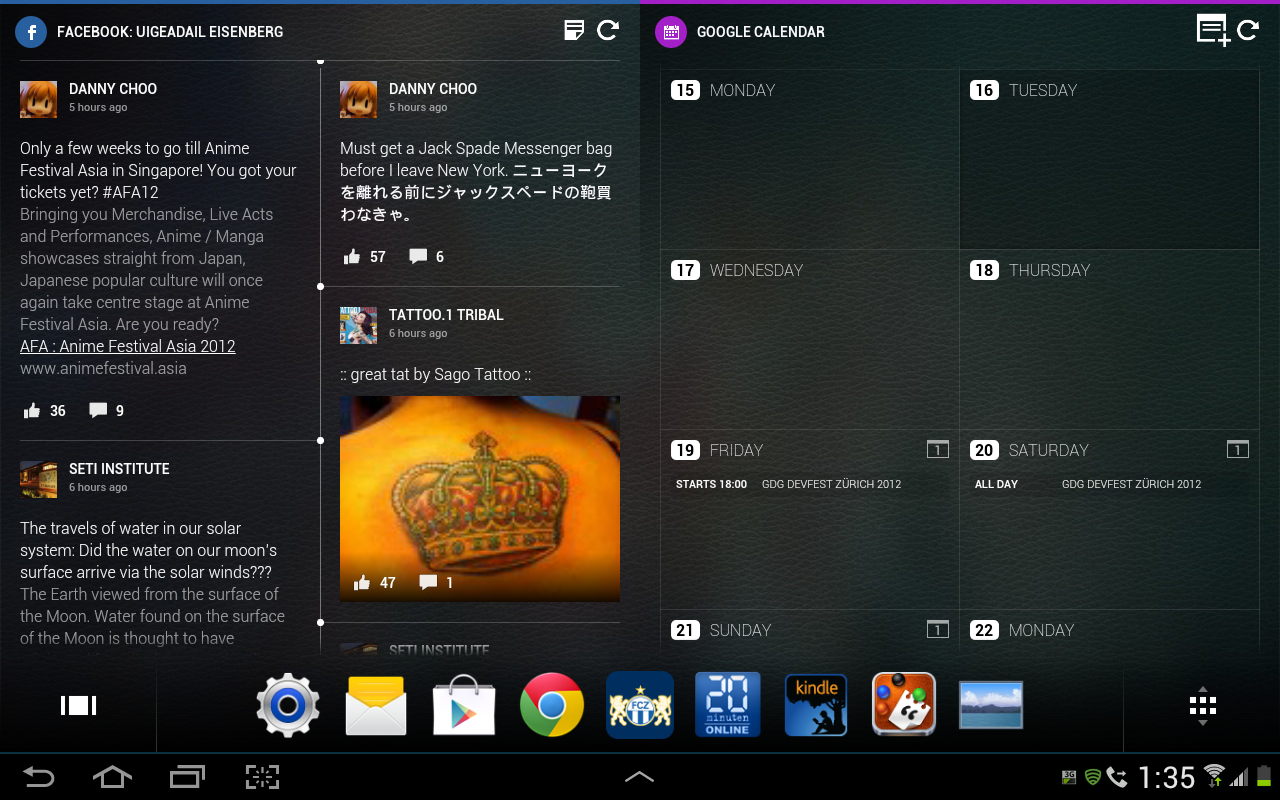This screenshot has height=800, width=1280.
Task: Open the Recent apps button
Action: (187, 777)
